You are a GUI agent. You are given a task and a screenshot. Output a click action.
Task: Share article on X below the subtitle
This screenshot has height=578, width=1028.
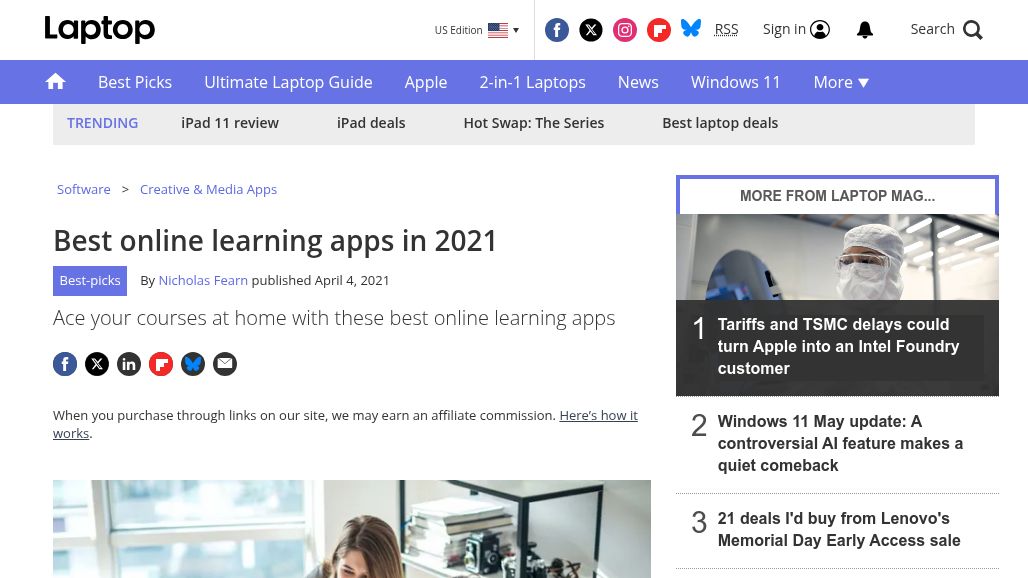[97, 364]
